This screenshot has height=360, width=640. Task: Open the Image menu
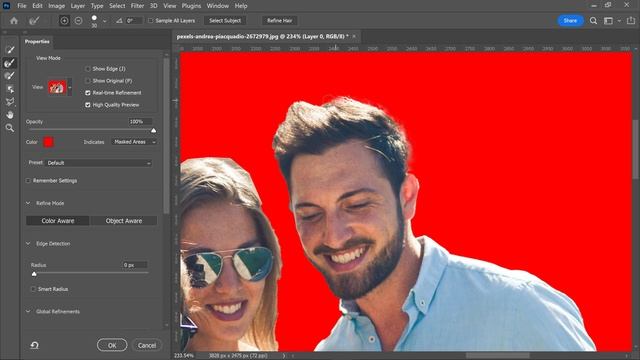(56, 6)
